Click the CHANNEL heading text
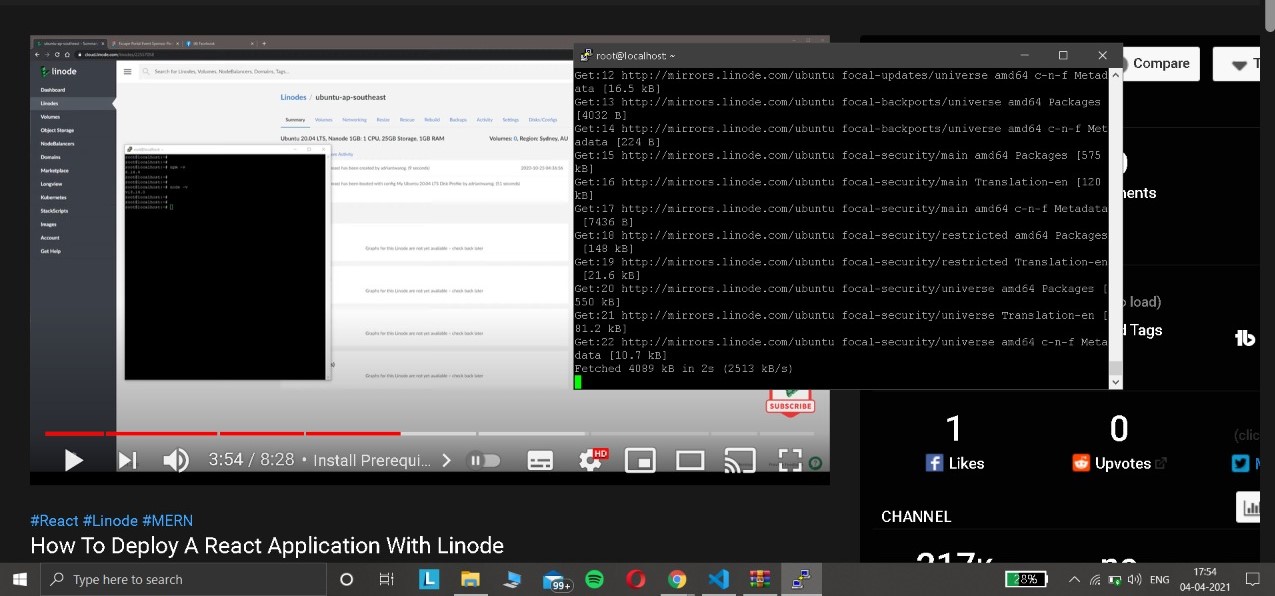 click(916, 516)
